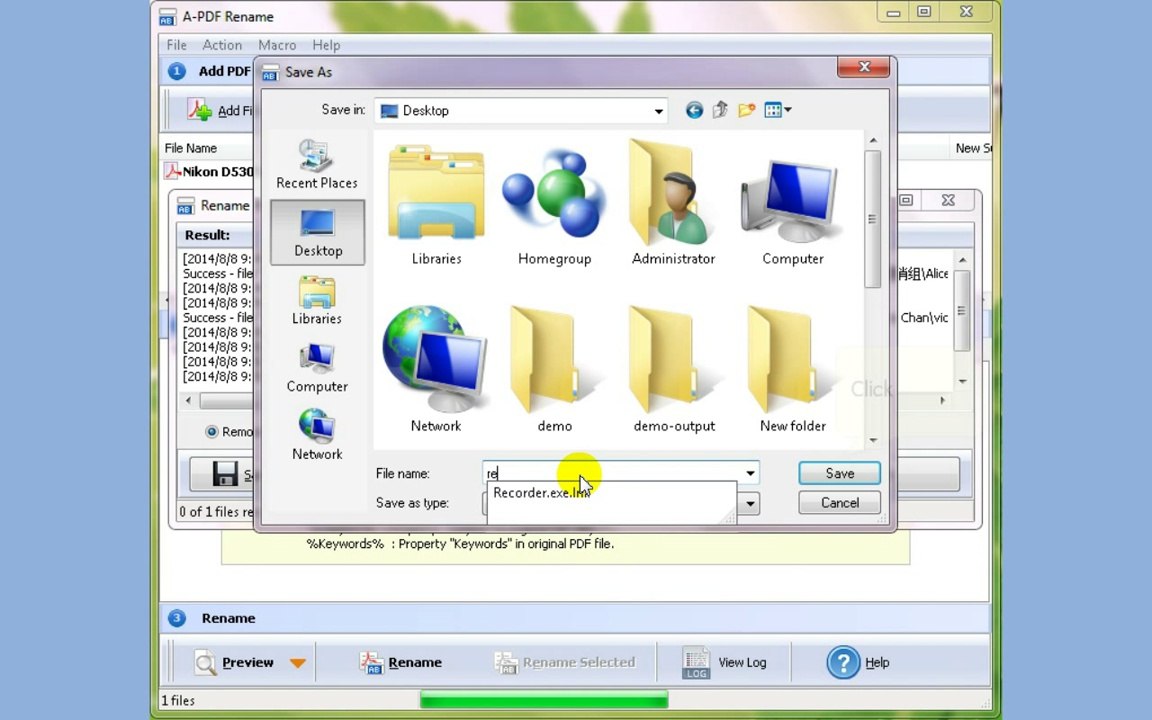Screen dimensions: 1152x720
Task: Select the Nikon D530 PDF file row
Action: (x=209, y=171)
